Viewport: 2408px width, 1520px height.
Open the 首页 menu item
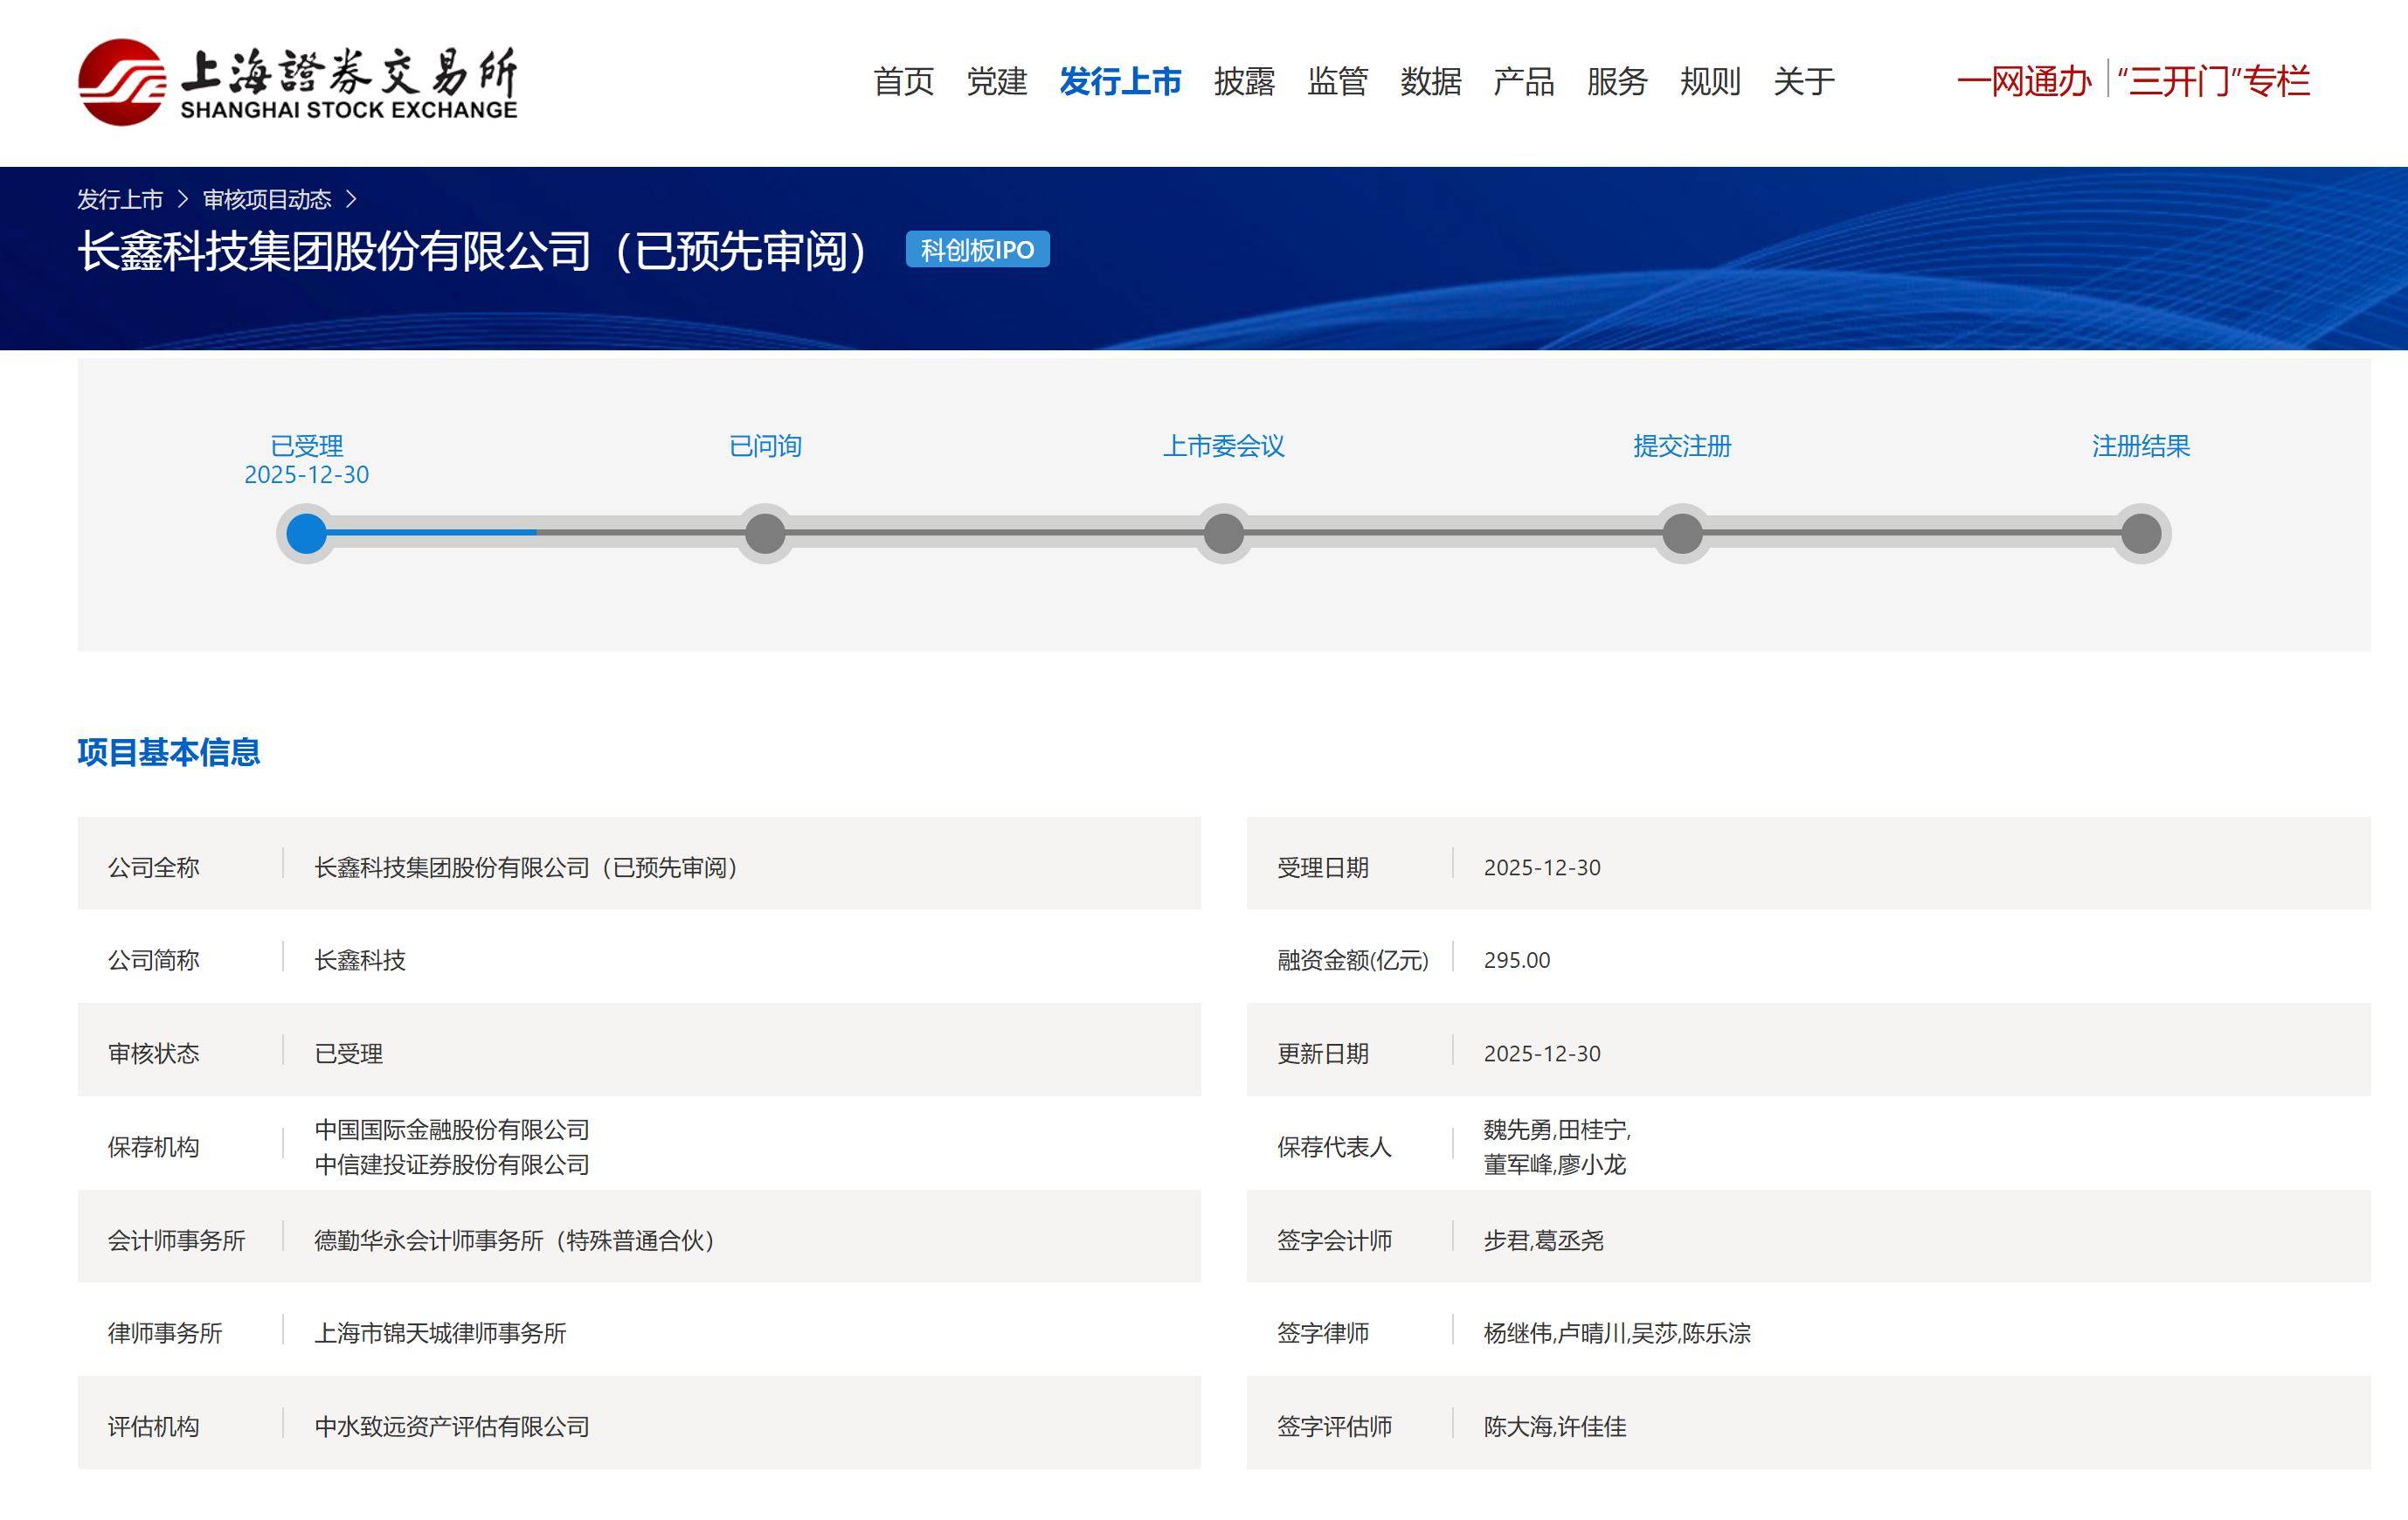coord(903,81)
